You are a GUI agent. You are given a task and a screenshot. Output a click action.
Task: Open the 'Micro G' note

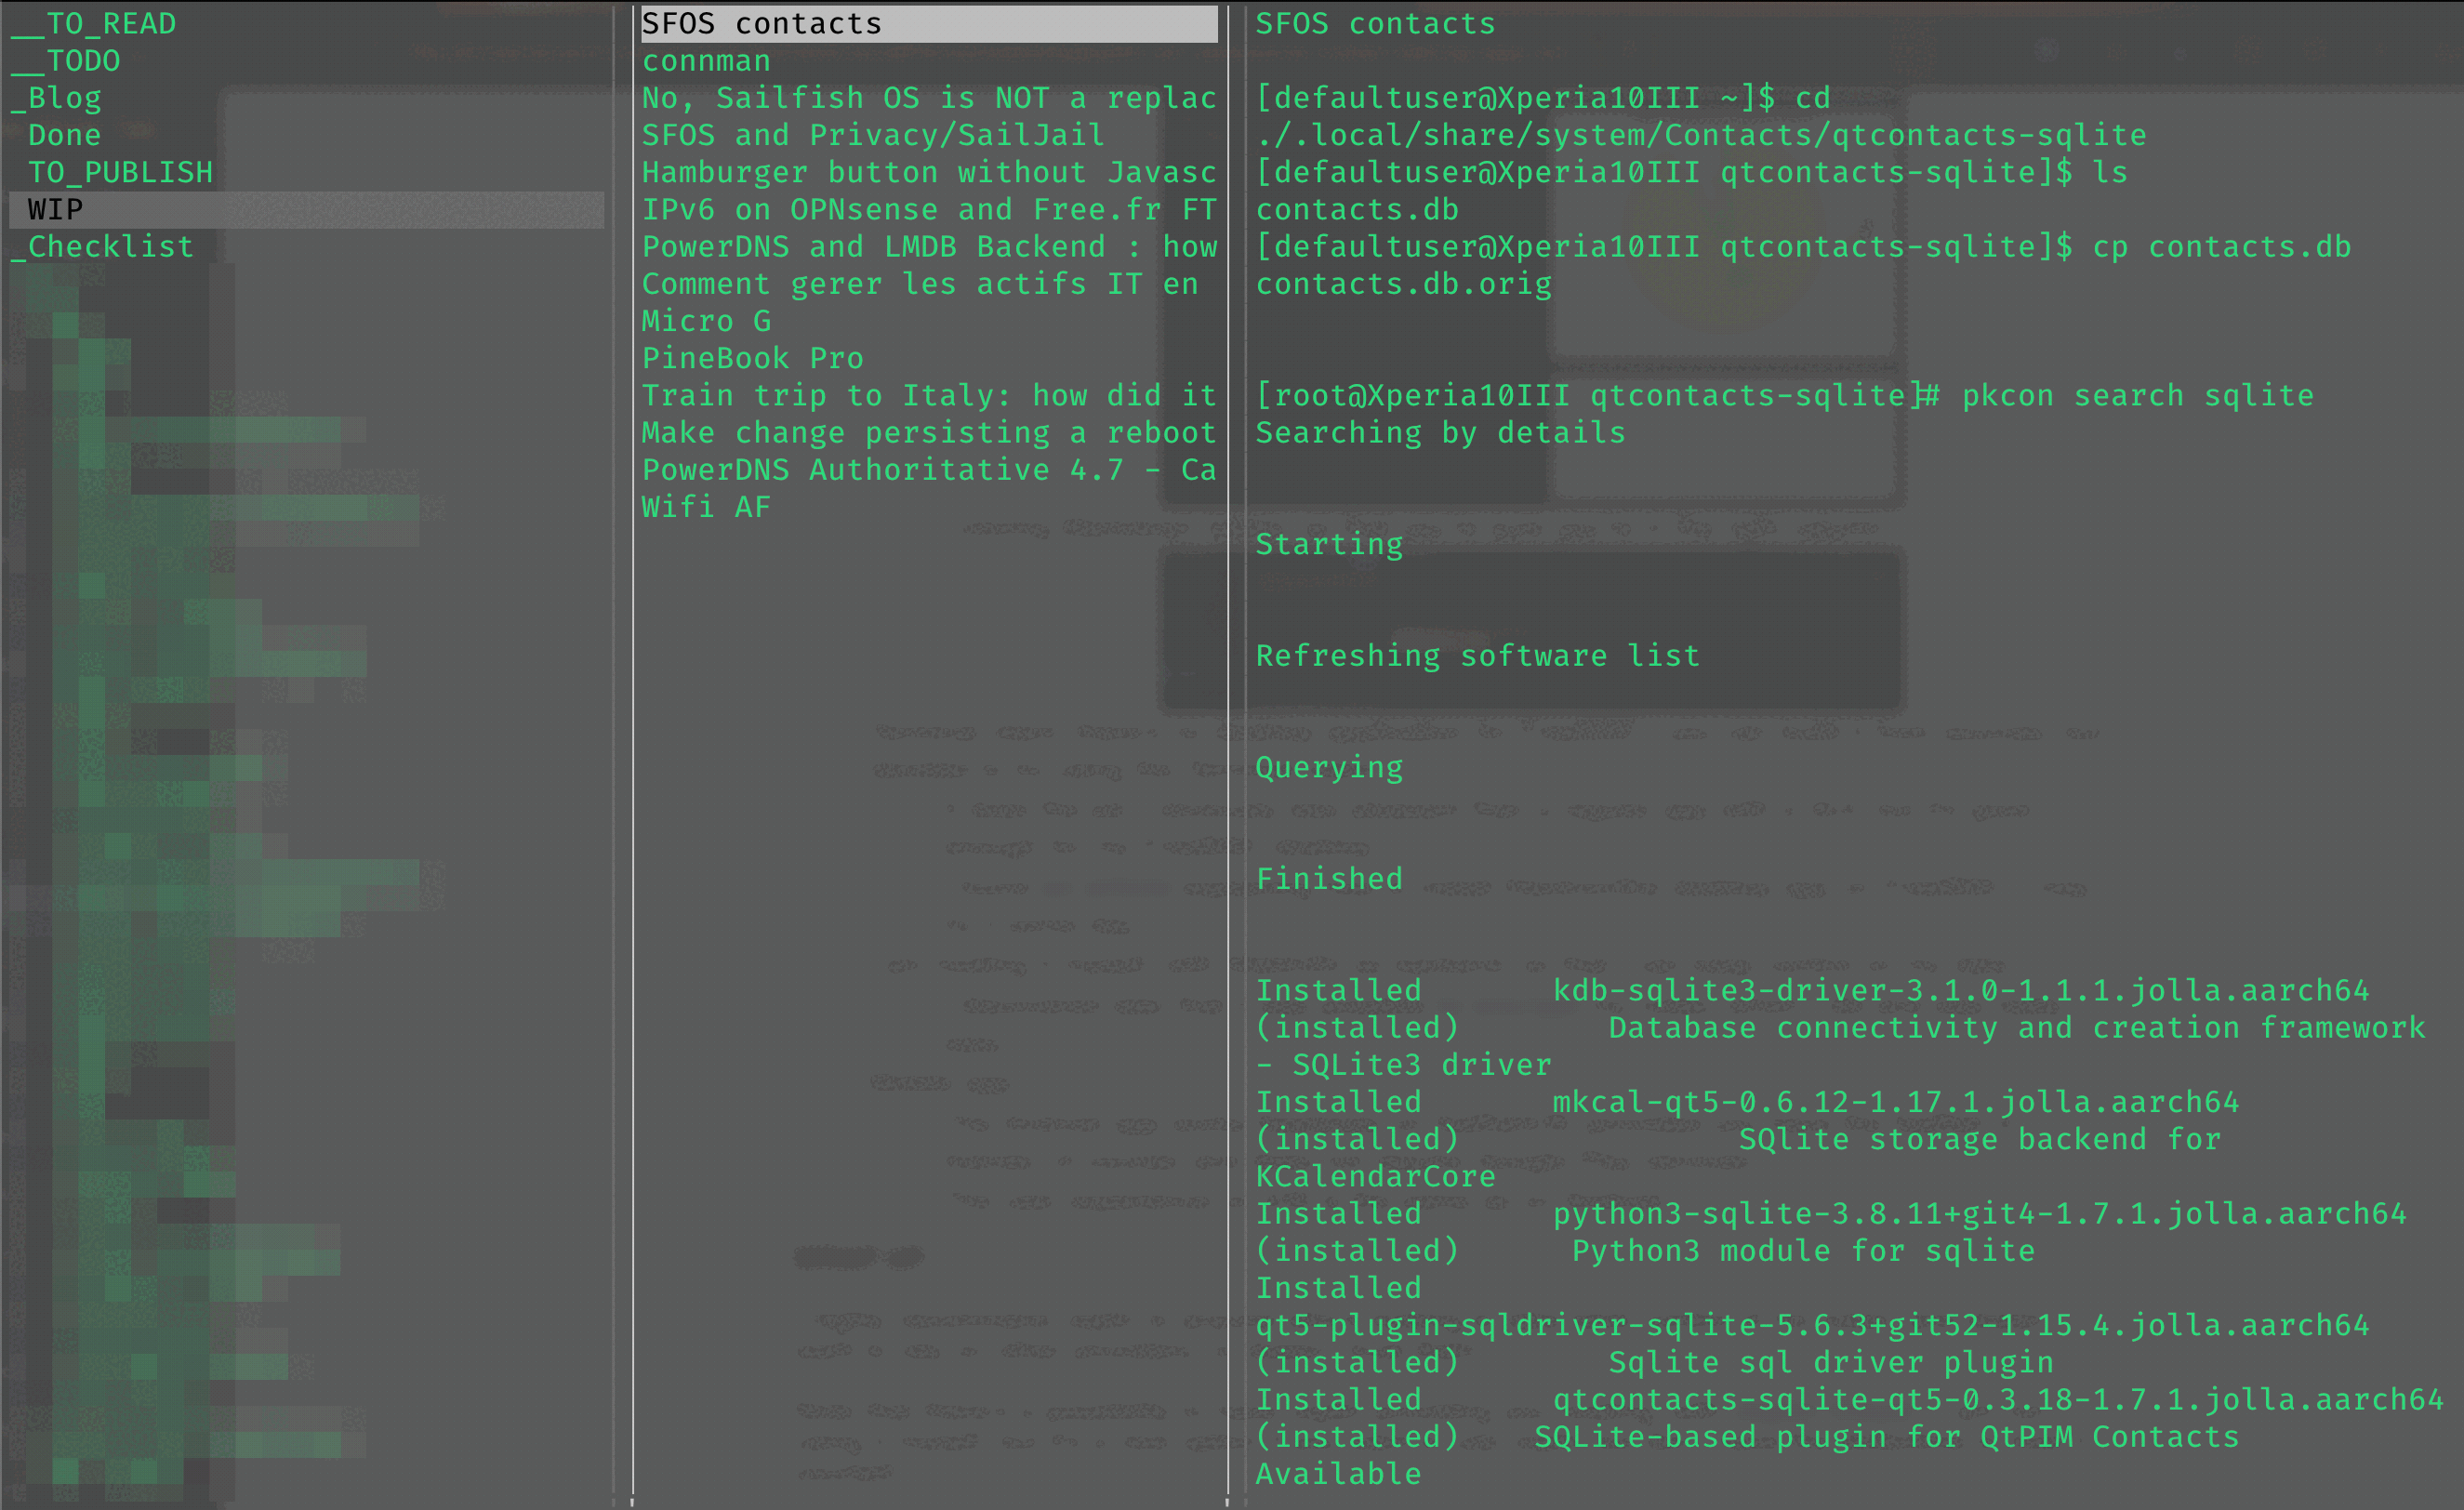[706, 321]
